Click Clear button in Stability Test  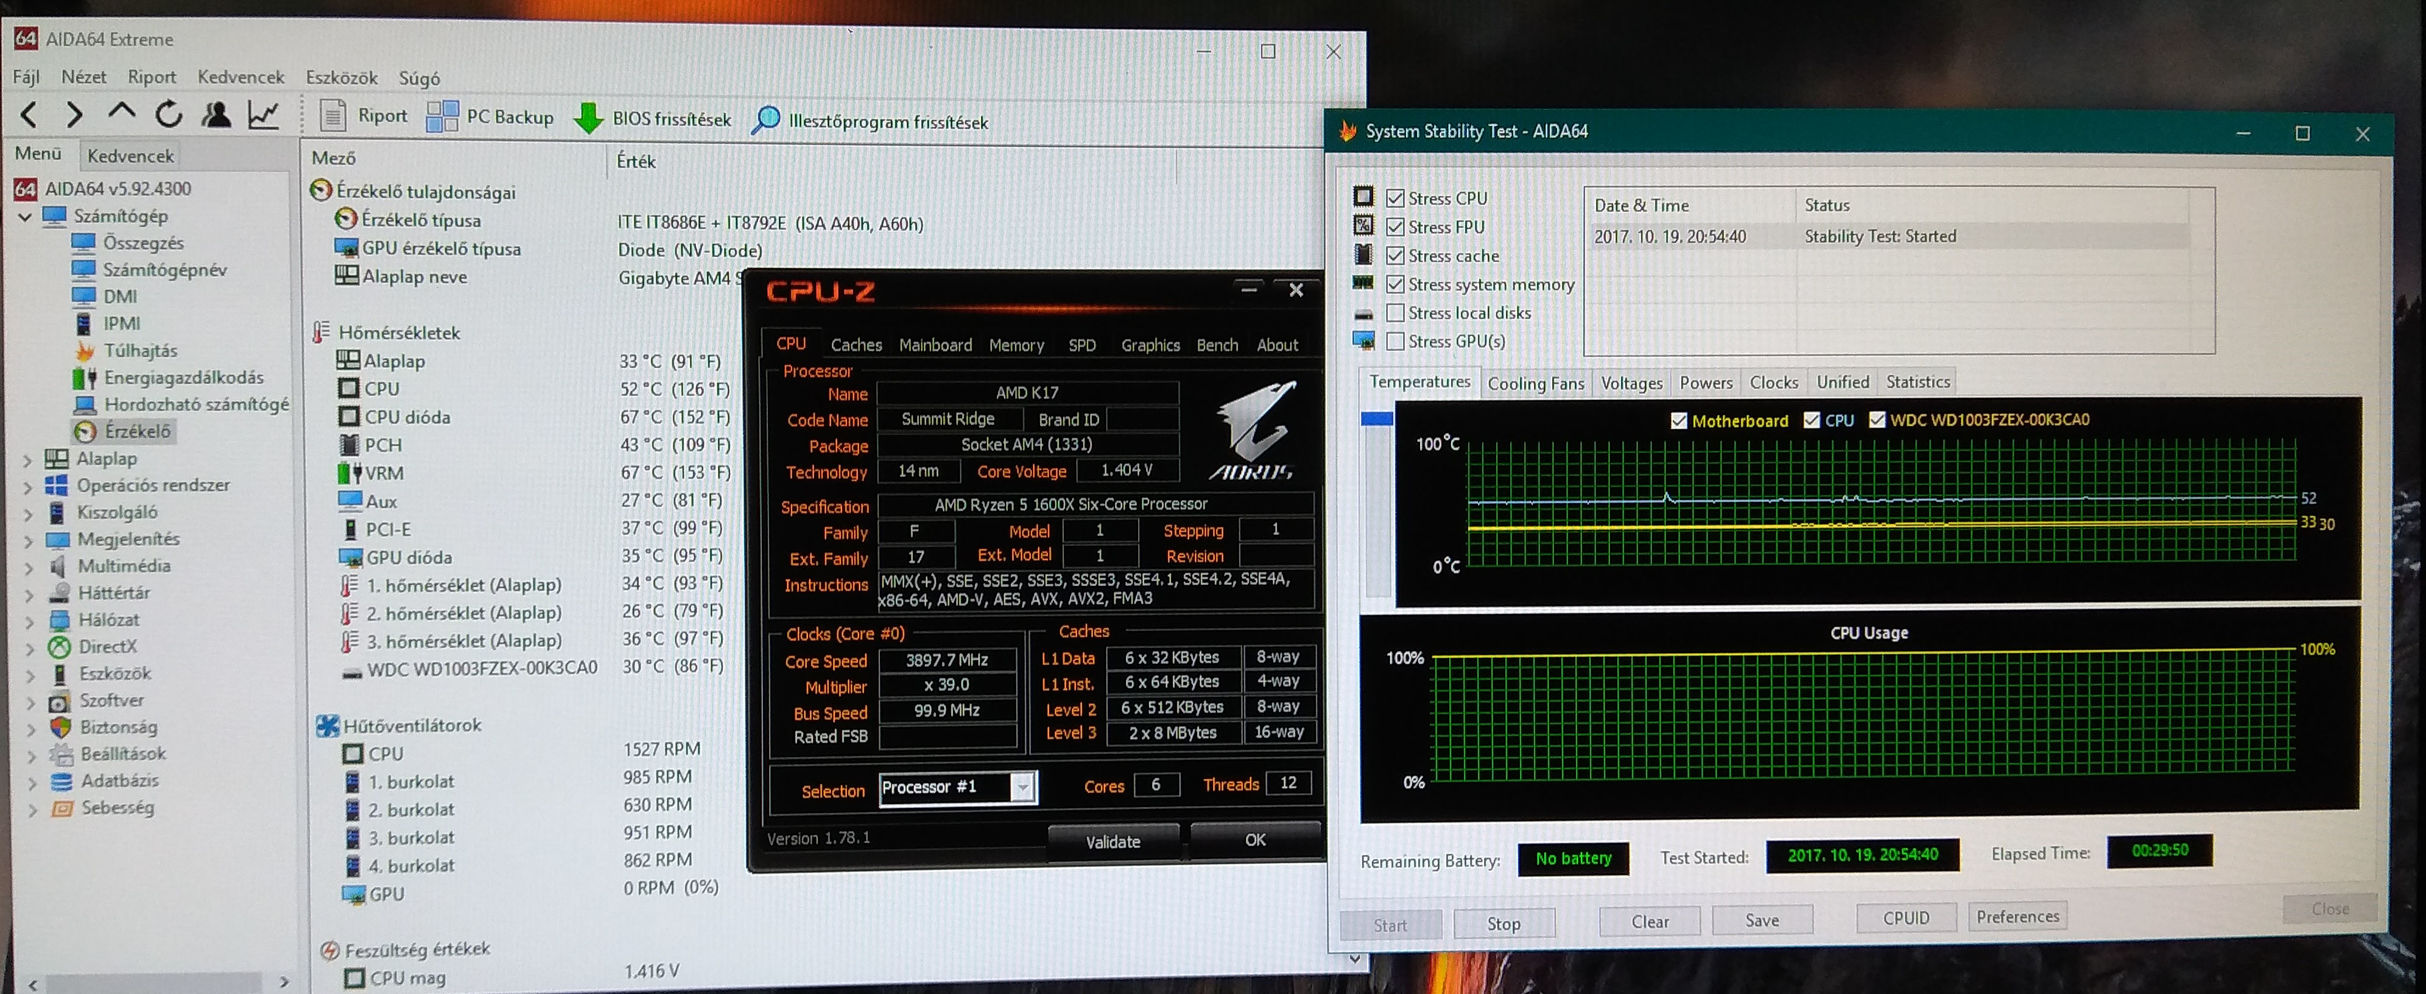point(1650,922)
